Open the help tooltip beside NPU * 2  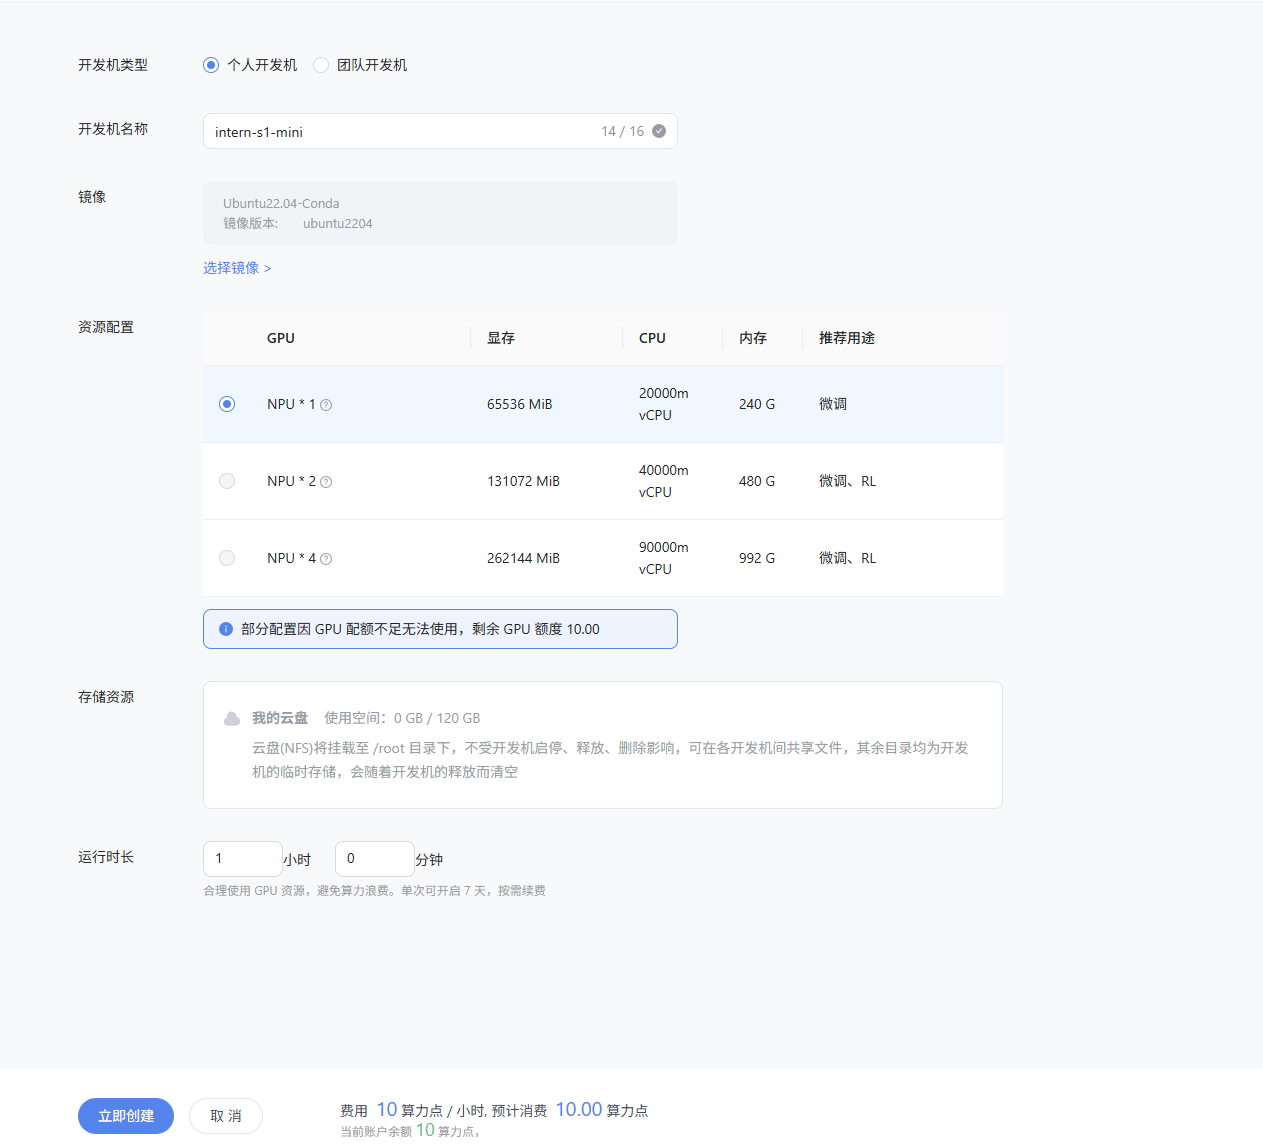point(326,481)
